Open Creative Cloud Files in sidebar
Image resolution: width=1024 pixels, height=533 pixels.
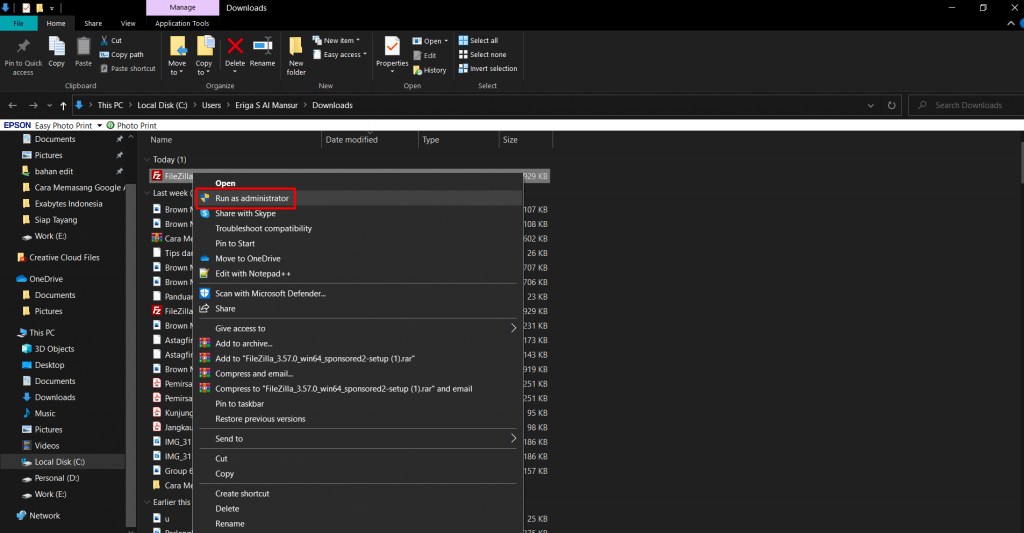click(x=64, y=257)
